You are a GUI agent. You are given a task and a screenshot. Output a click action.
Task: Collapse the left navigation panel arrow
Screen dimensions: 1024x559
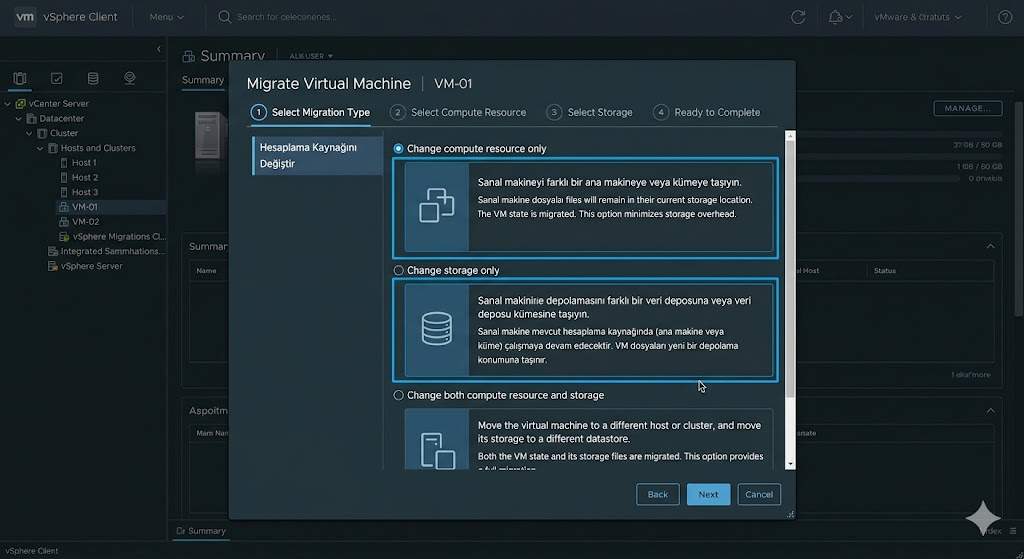point(159,49)
